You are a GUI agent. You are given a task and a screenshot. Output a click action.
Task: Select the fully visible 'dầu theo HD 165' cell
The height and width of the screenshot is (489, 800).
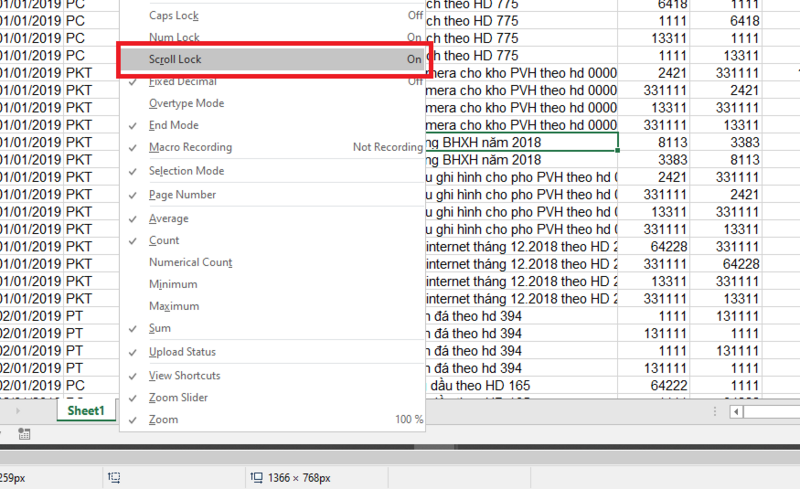coord(521,385)
